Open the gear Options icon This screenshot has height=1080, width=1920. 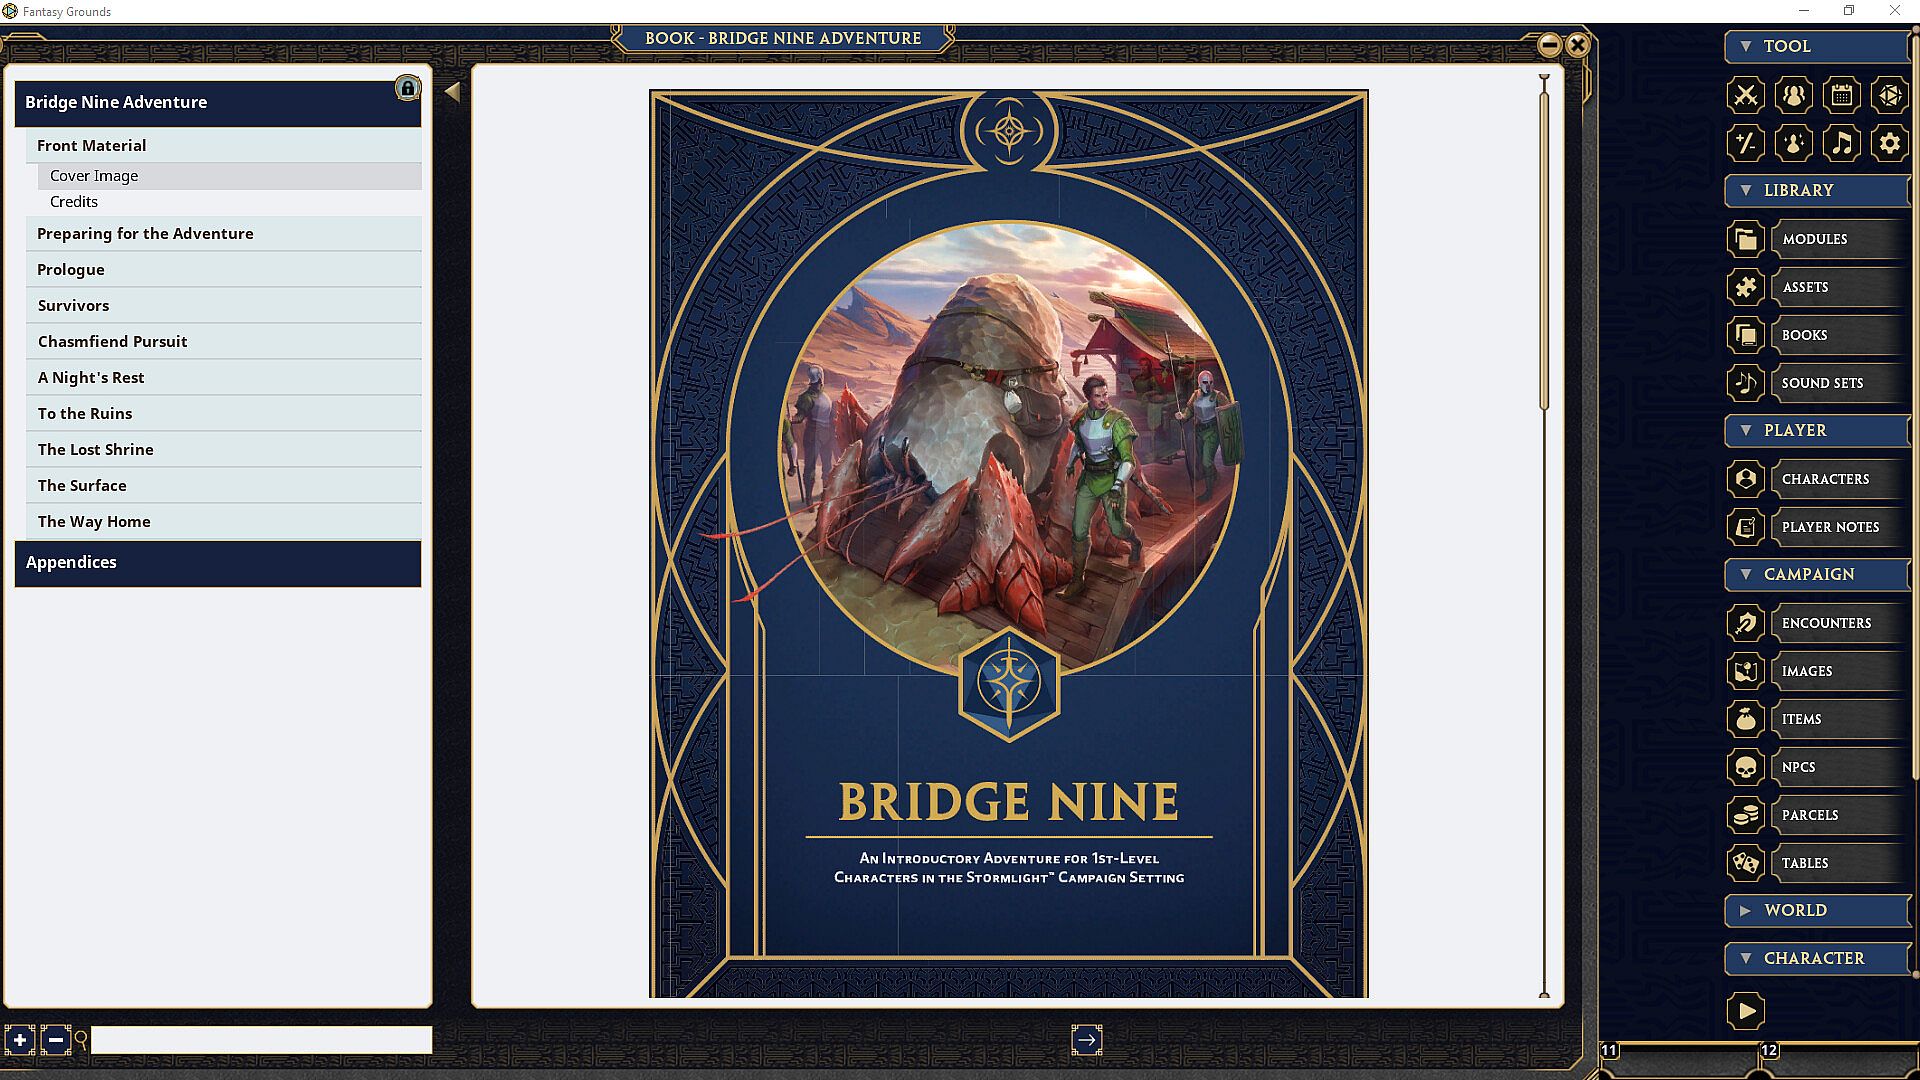[x=1889, y=143]
